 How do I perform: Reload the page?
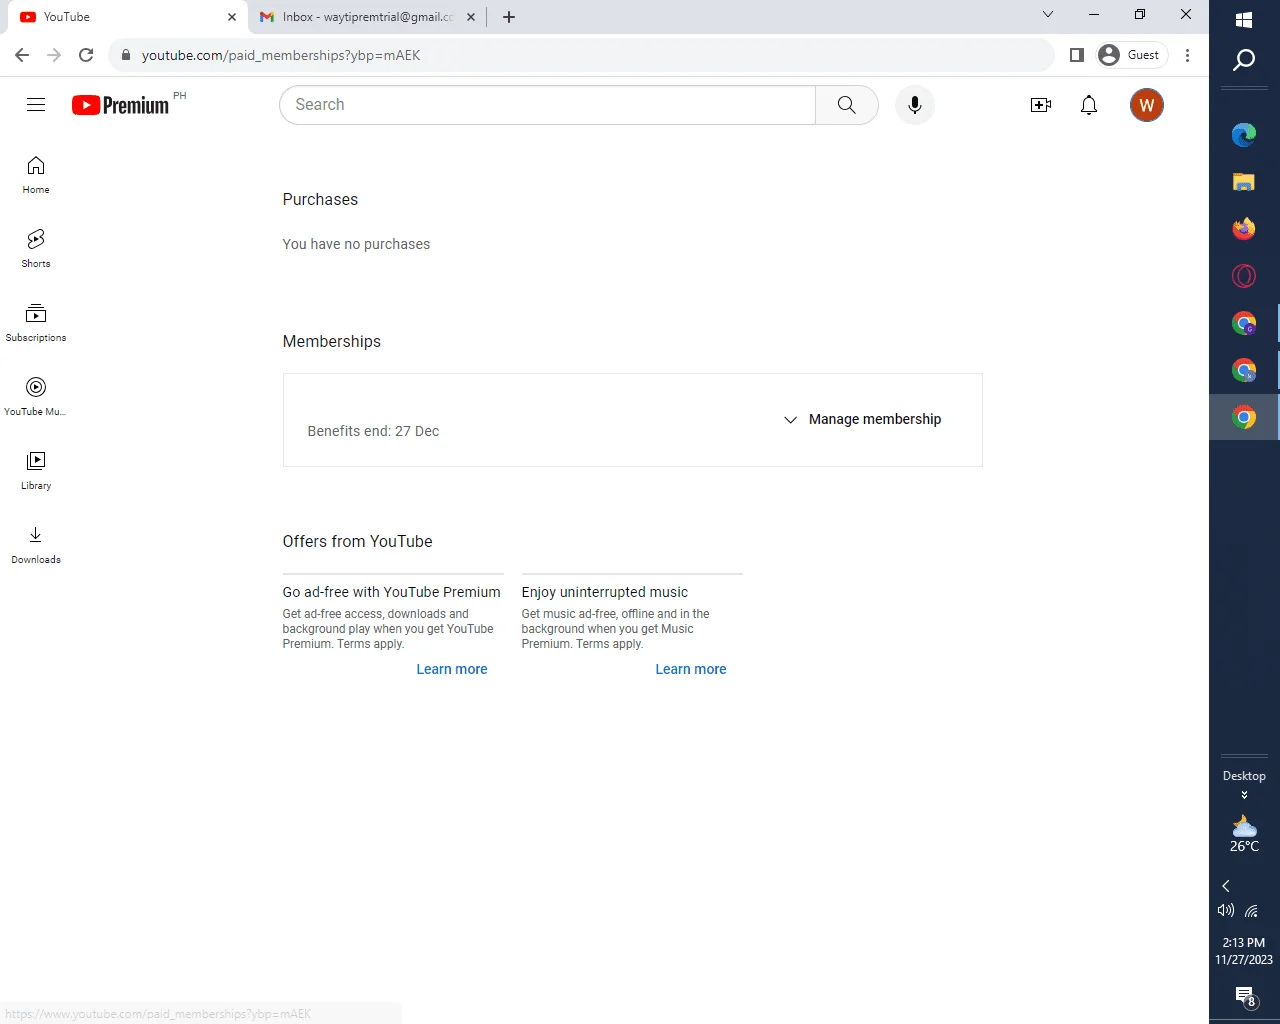[86, 55]
